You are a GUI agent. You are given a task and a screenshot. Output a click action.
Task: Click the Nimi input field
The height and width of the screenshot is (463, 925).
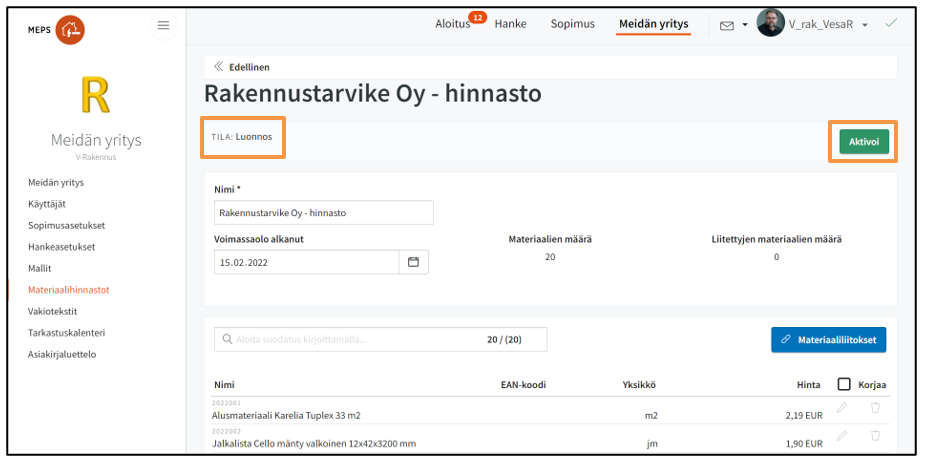click(x=323, y=213)
